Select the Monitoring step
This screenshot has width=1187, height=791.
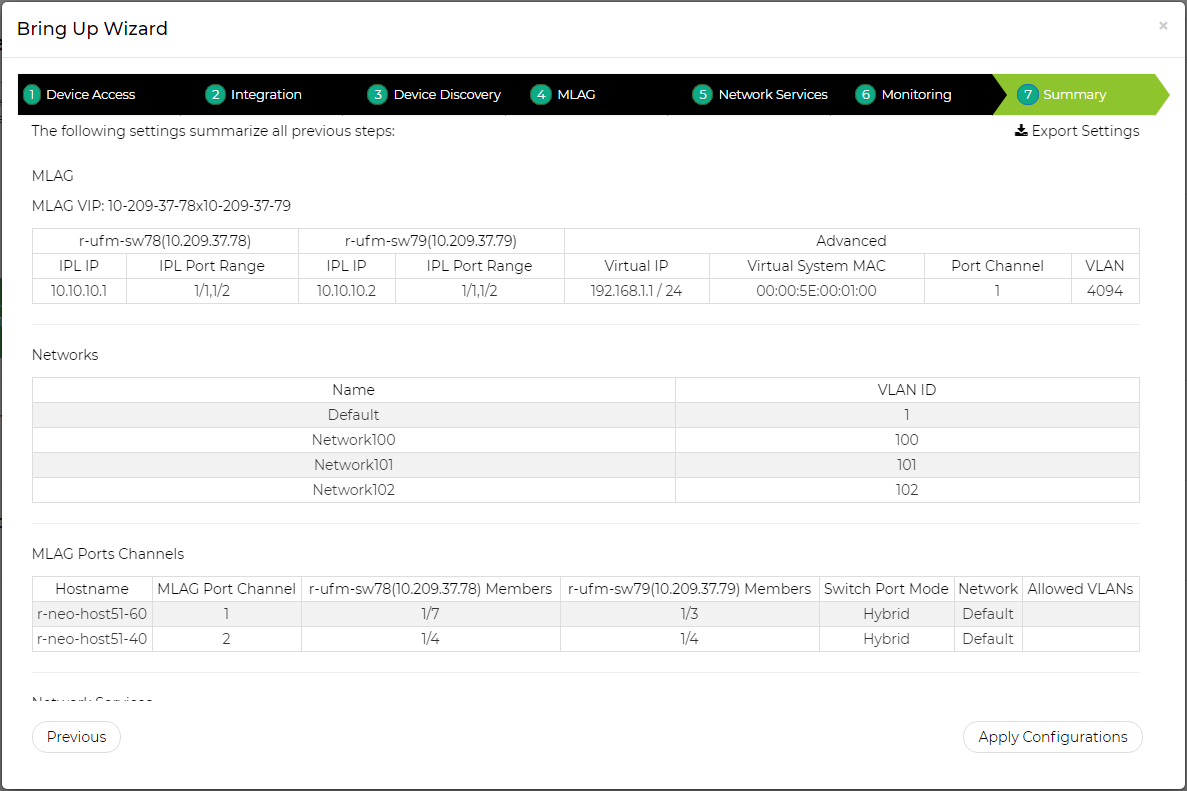tap(916, 95)
